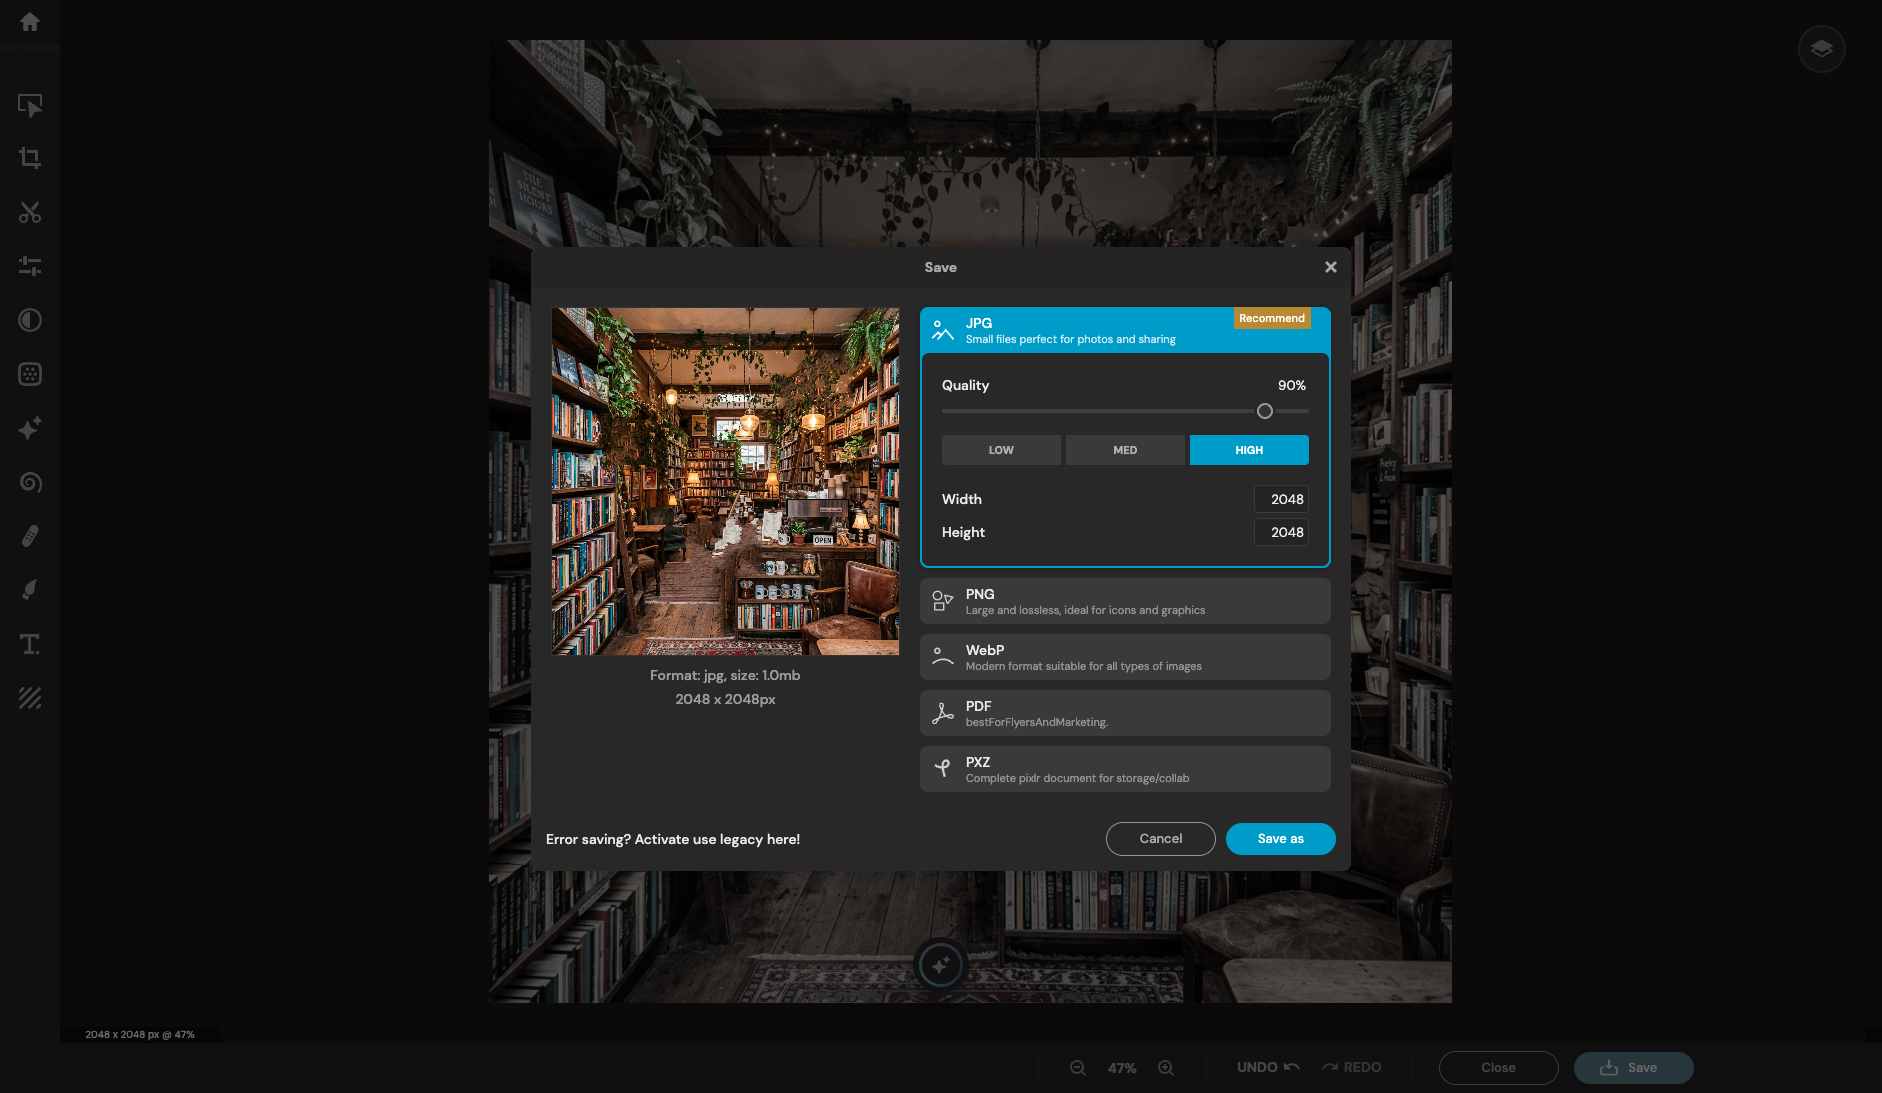Screen dimensions: 1882x1093
Task: Click the round AI sparkle button on canvas
Action: tap(940, 965)
